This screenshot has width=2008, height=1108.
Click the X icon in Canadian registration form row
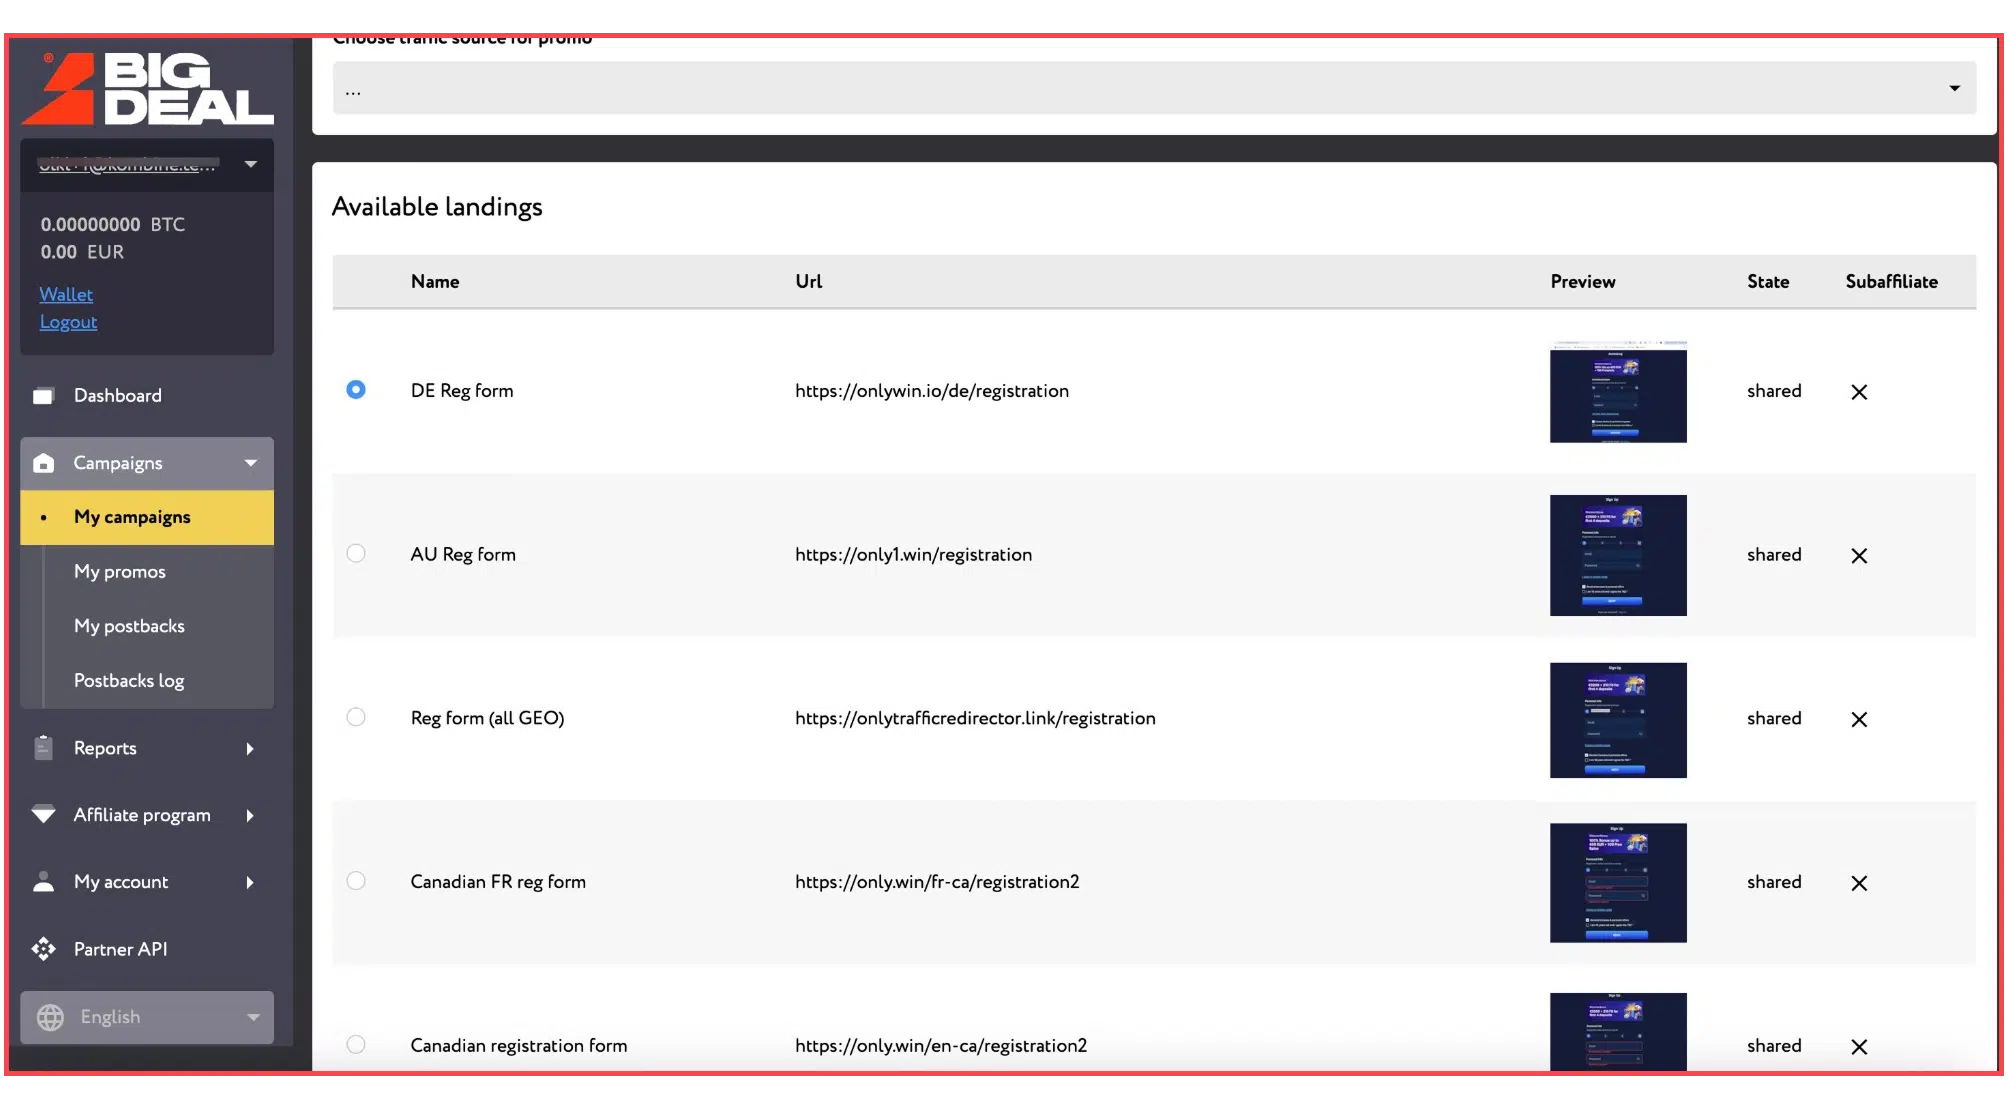coord(1859,1047)
